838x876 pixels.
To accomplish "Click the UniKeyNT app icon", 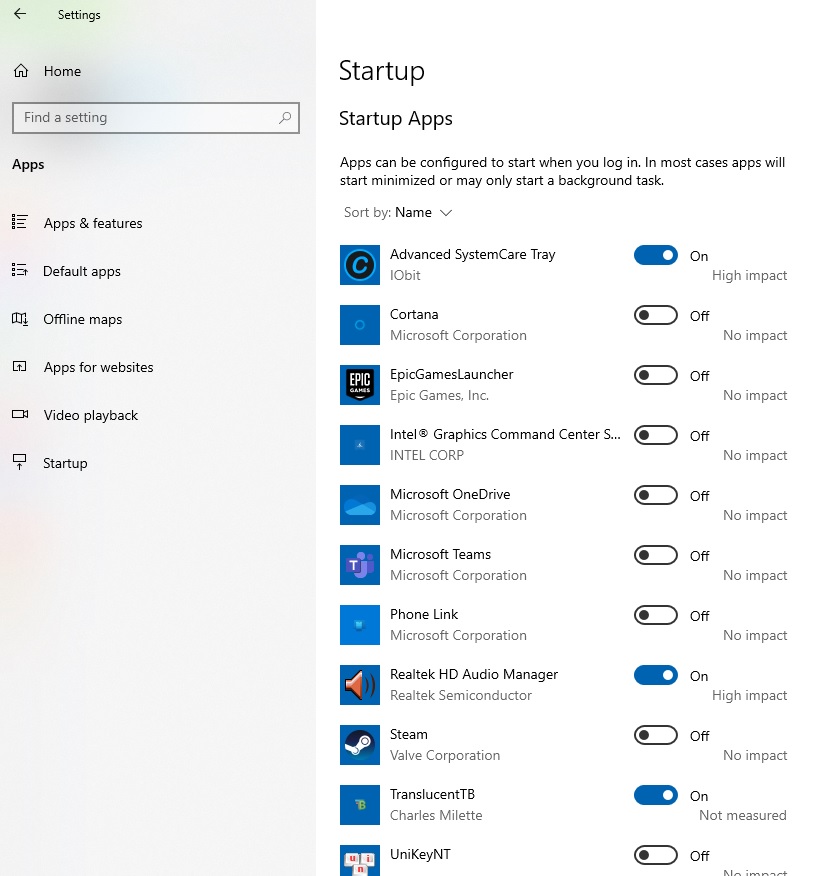I will coord(360,860).
